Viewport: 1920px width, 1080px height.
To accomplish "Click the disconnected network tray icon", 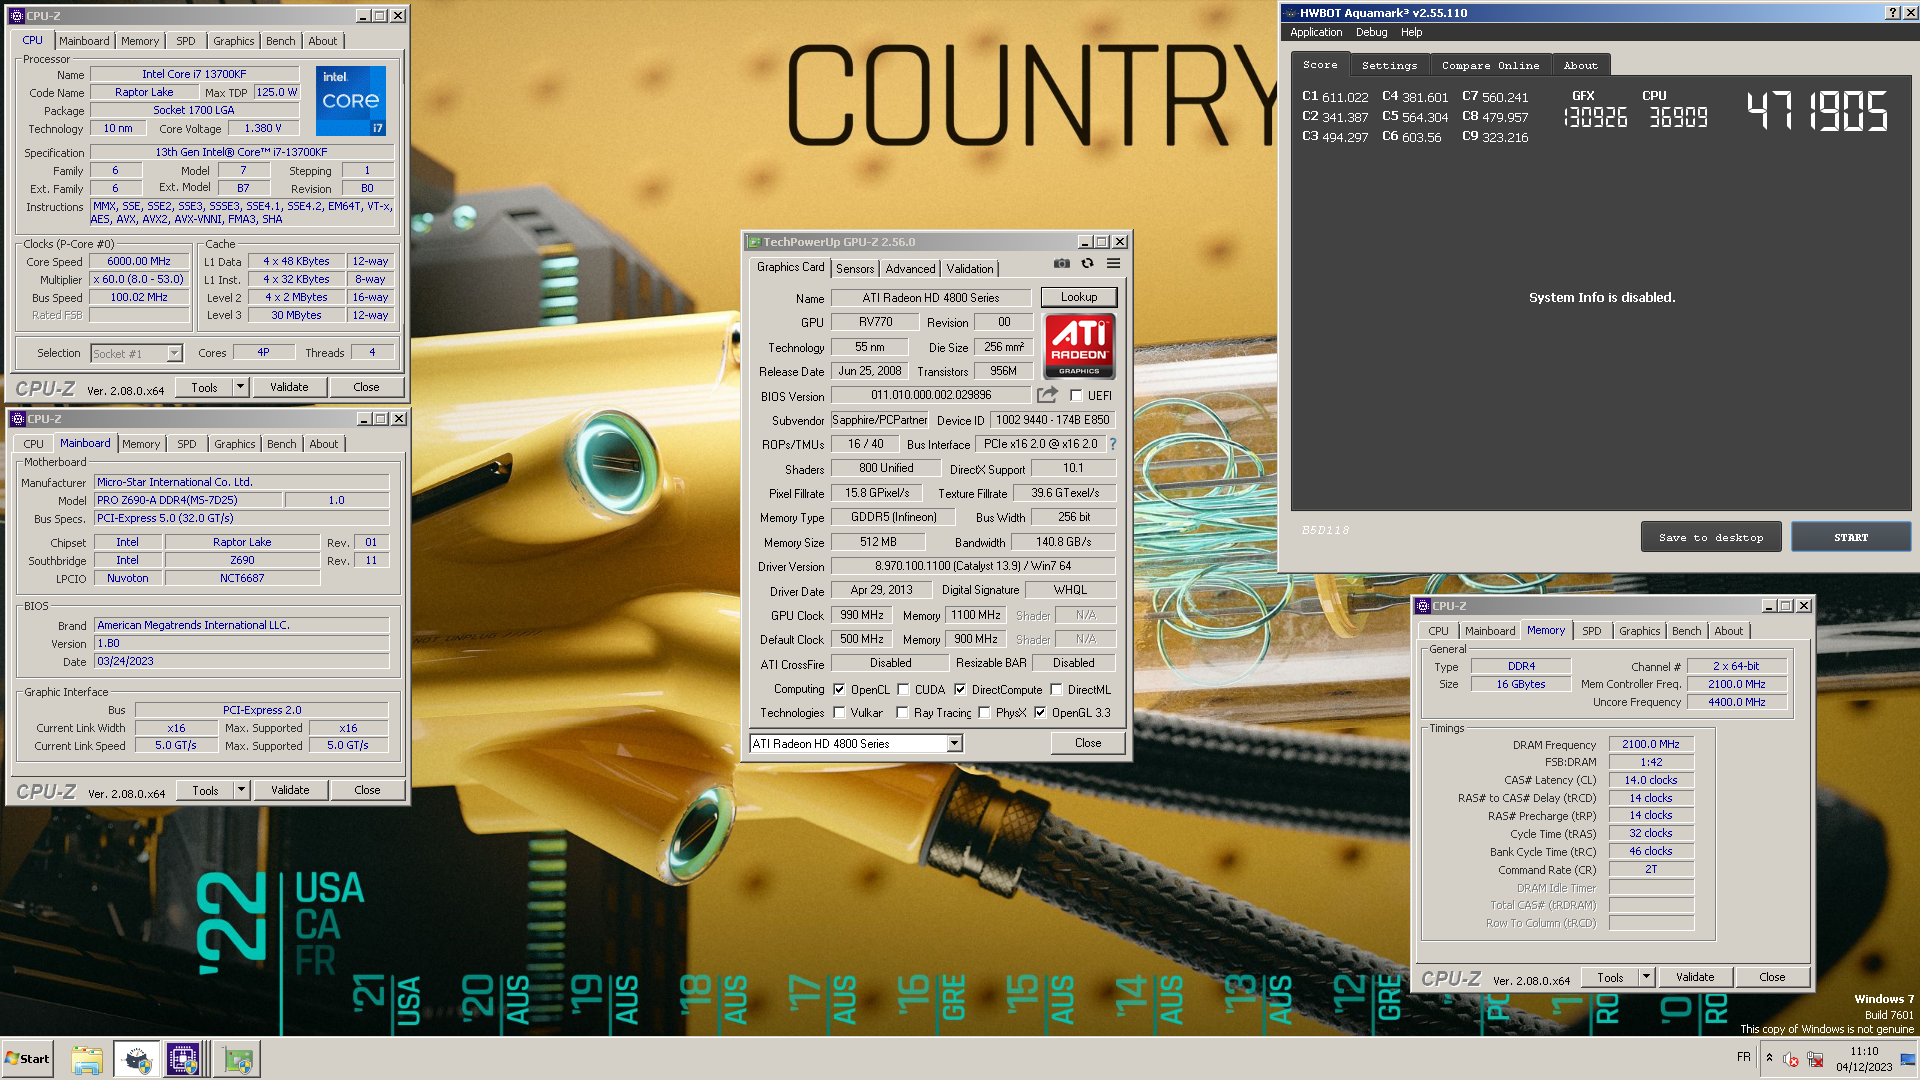I will coord(1815,1059).
